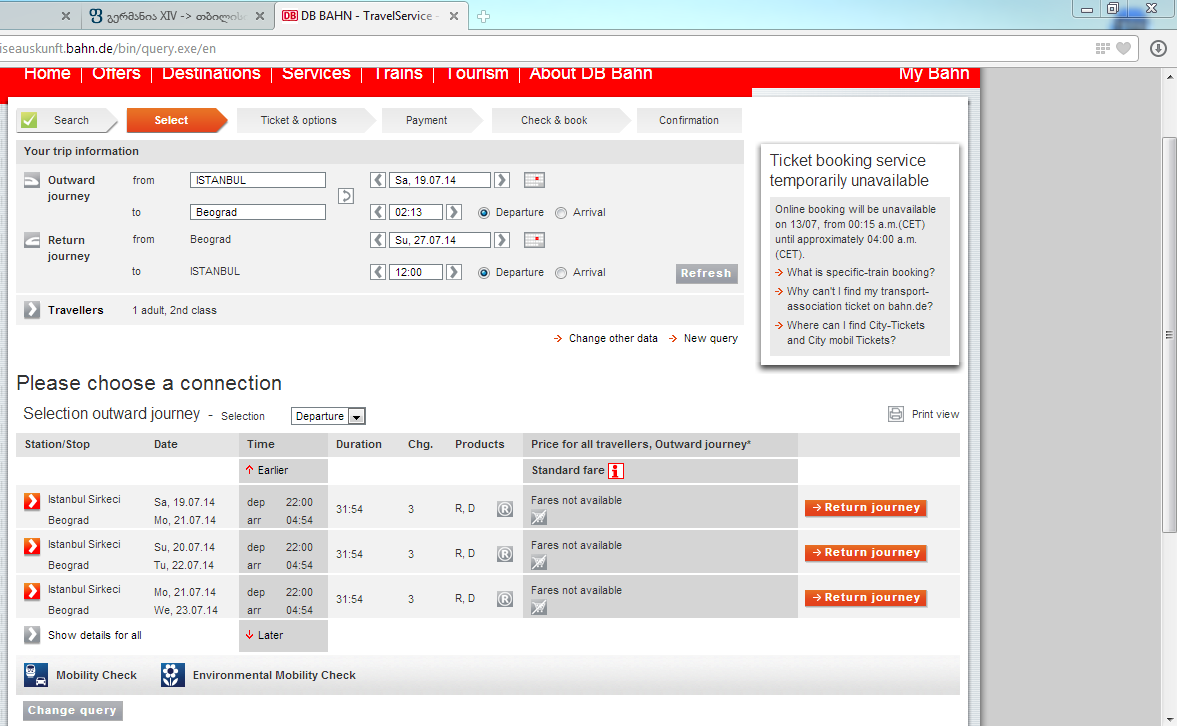
Task: Click the page vertical scrollbar
Action: pyautogui.click(x=1169, y=336)
